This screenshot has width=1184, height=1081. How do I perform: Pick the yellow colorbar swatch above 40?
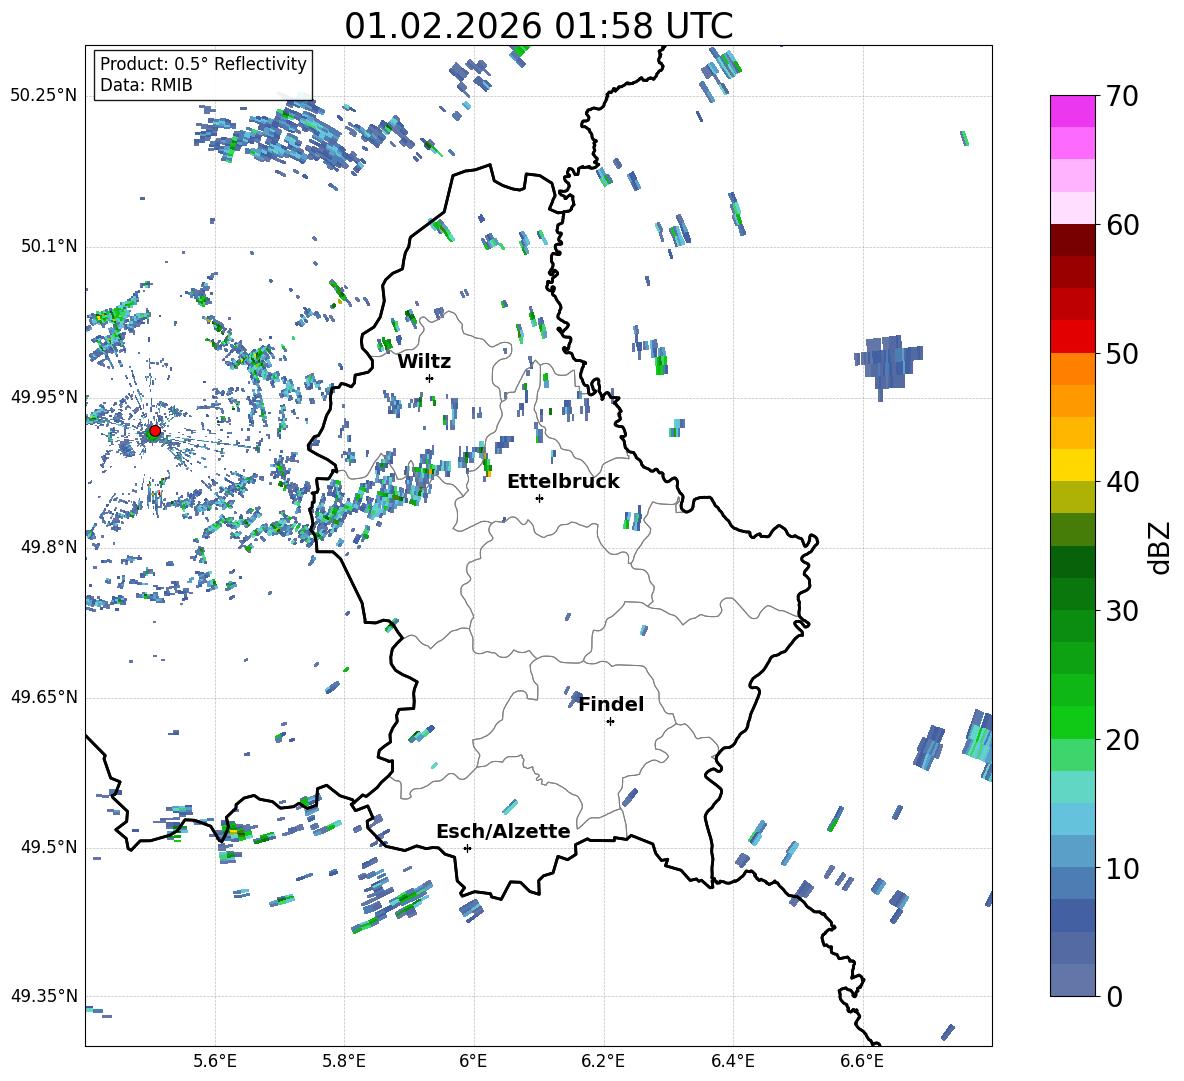[1072, 465]
